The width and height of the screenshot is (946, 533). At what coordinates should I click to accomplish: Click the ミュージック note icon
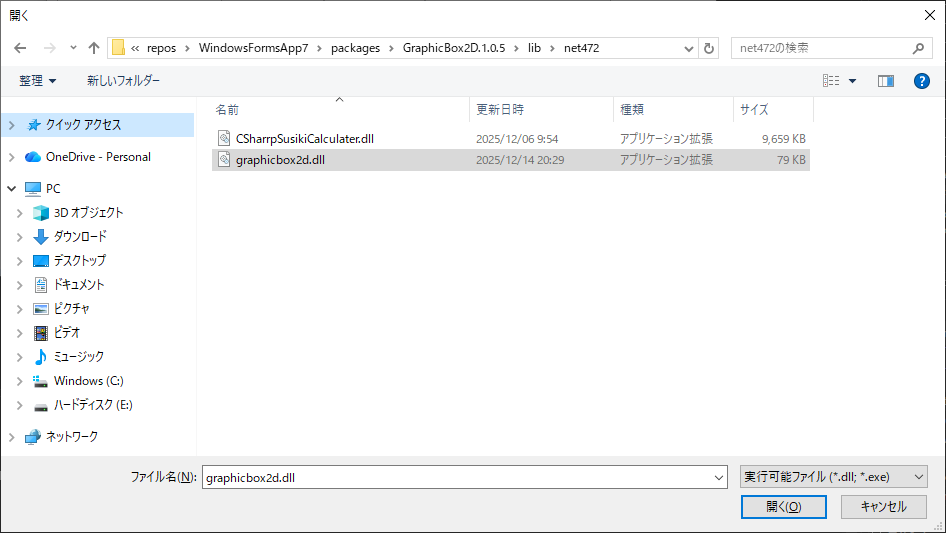tap(40, 357)
